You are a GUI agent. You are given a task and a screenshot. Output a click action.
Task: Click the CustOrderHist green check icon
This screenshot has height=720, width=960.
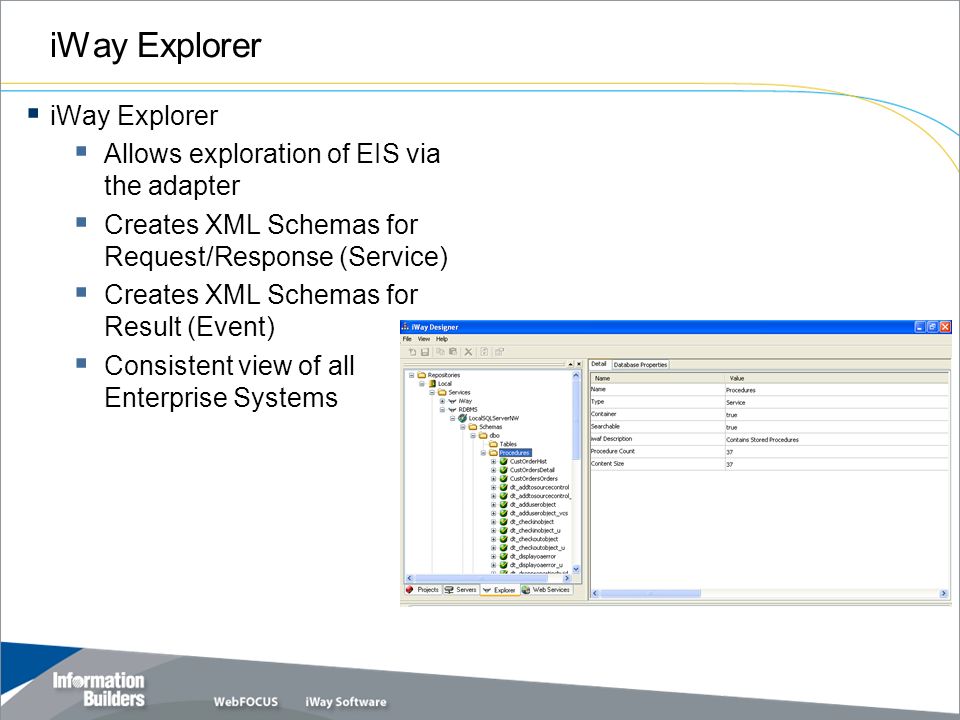coord(504,462)
